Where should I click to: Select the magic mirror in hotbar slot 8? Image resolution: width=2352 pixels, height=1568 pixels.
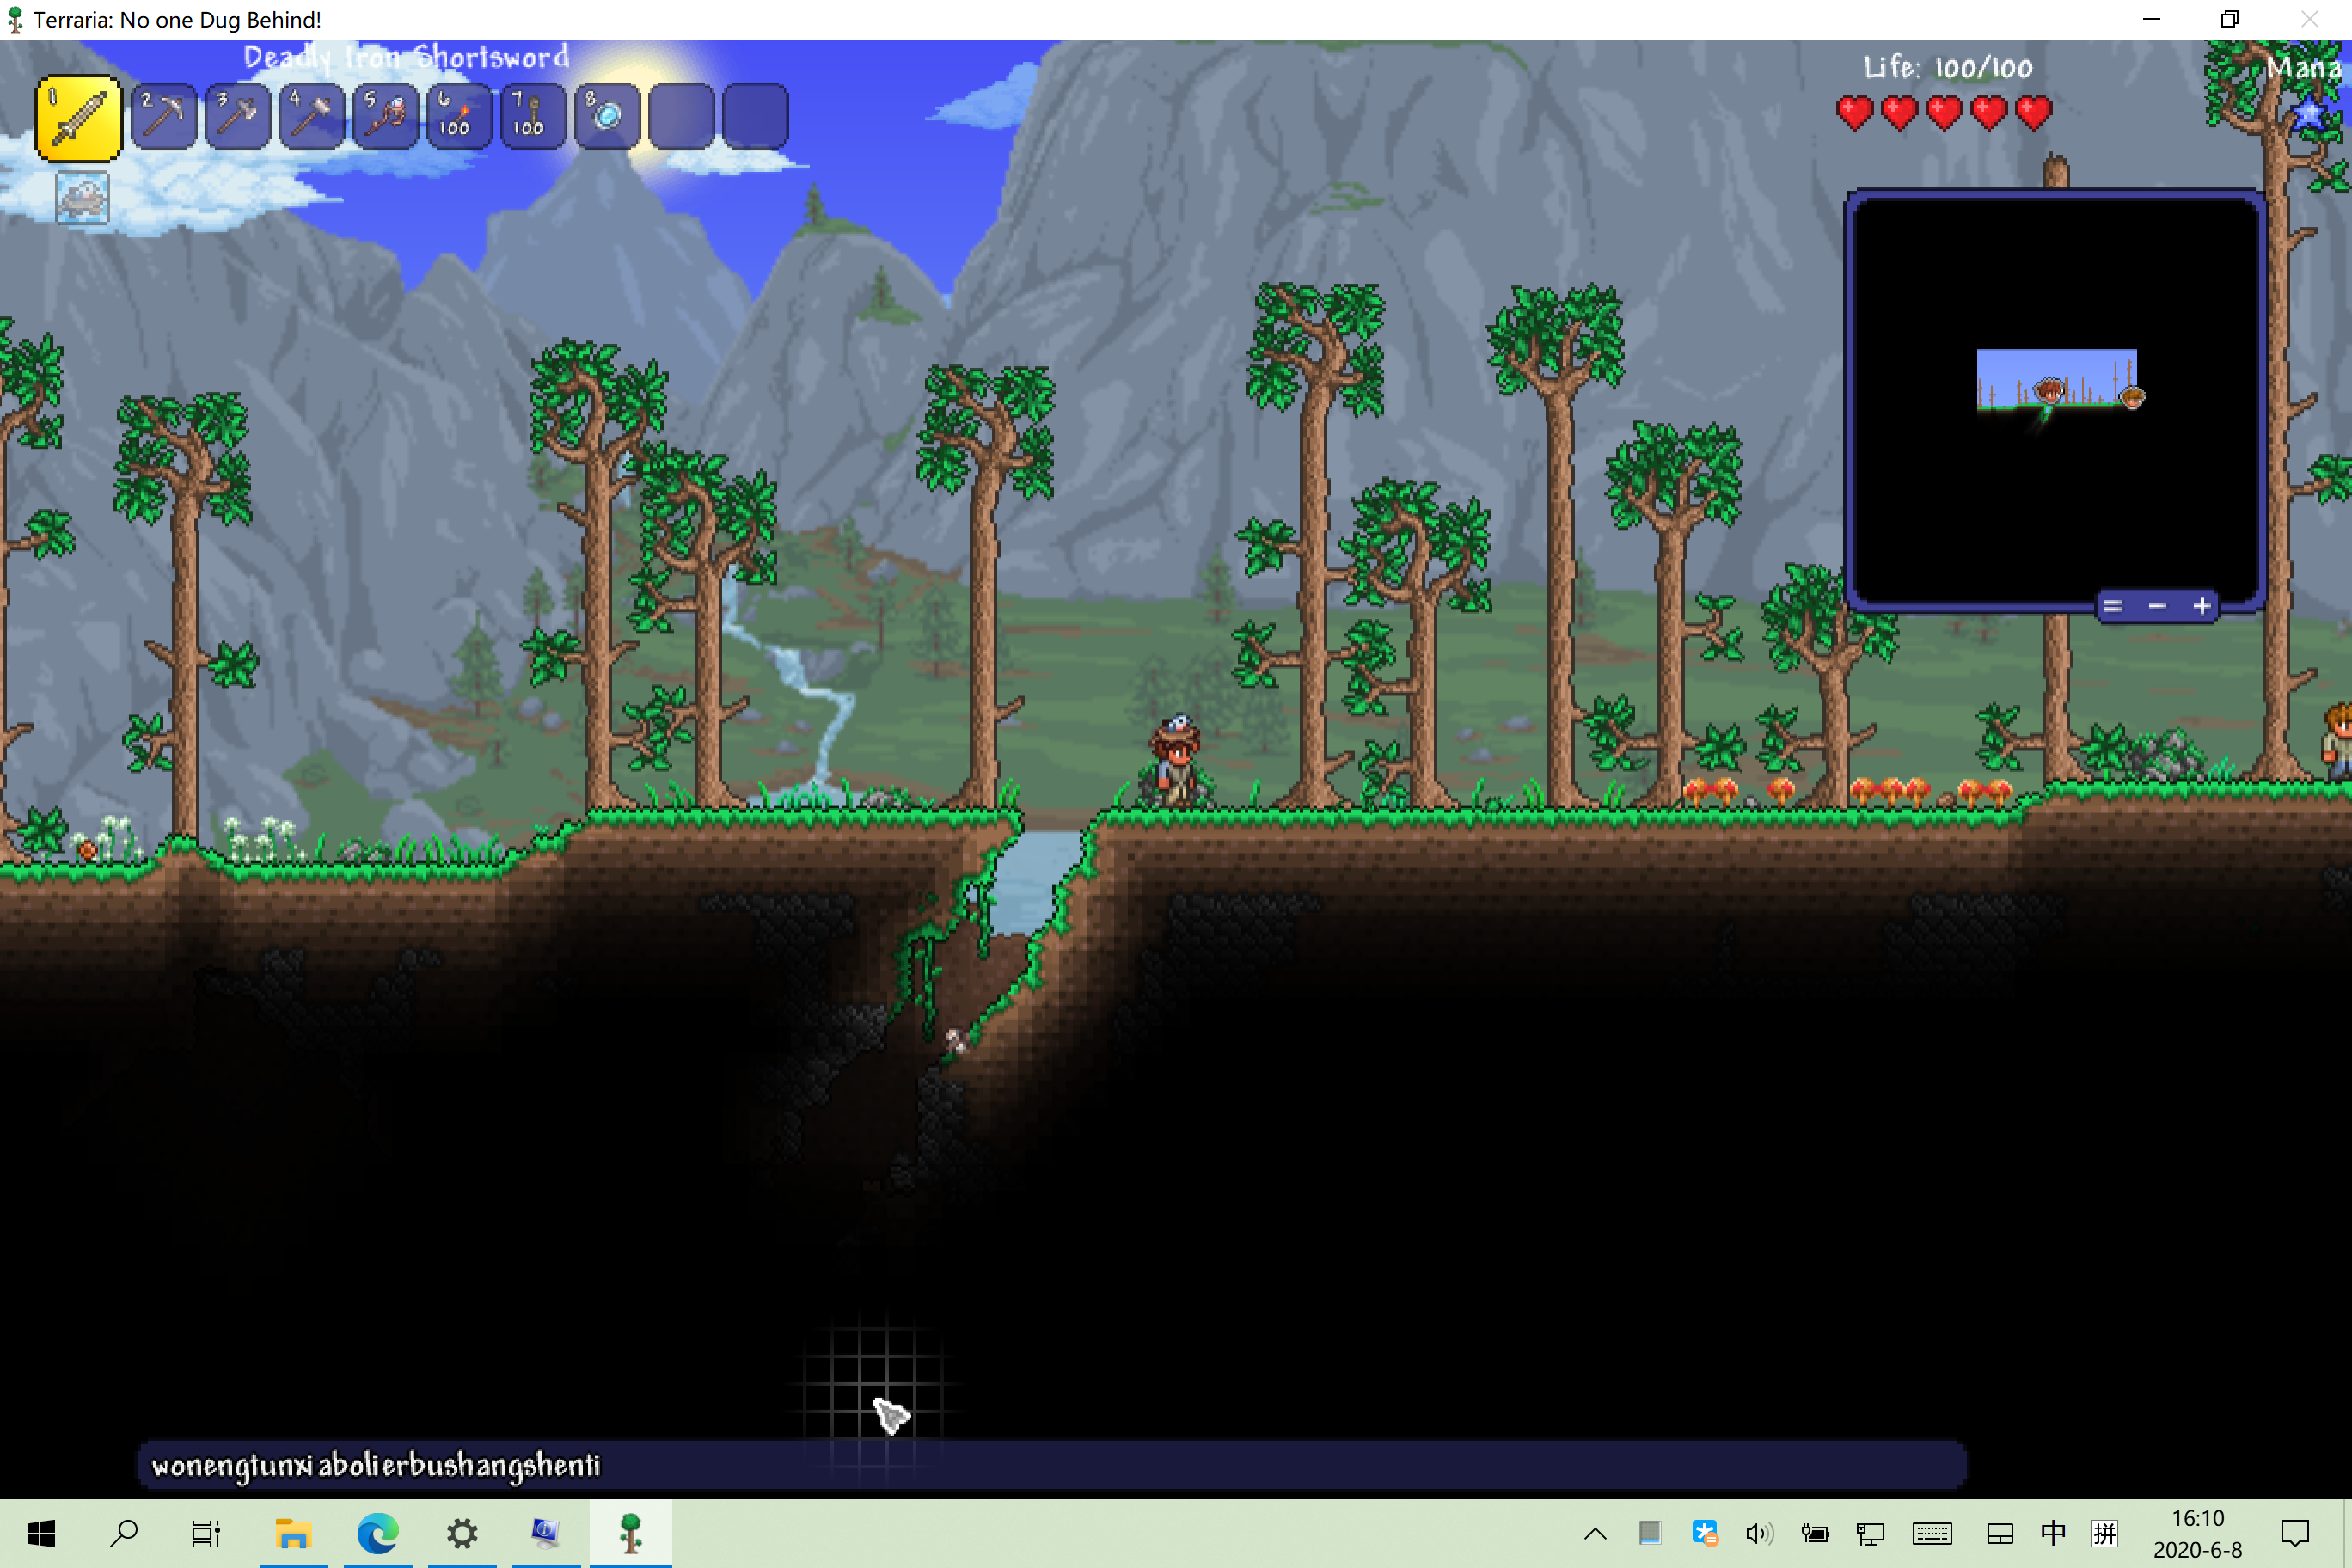pyautogui.click(x=607, y=116)
